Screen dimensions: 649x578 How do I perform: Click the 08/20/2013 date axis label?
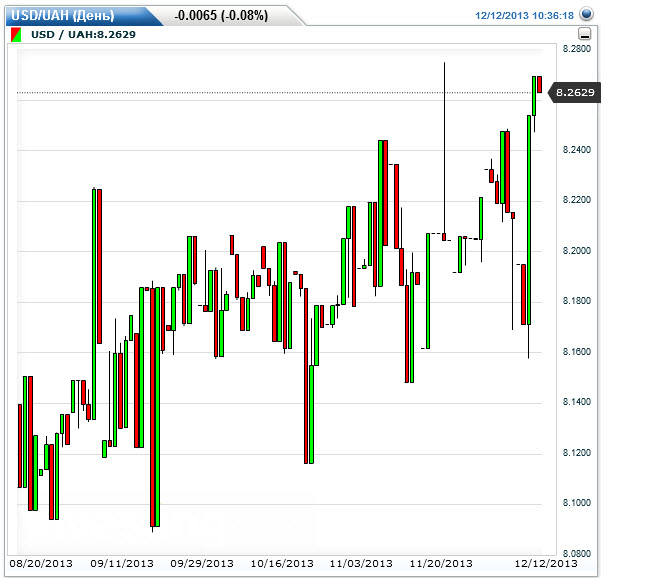pyautogui.click(x=41, y=564)
